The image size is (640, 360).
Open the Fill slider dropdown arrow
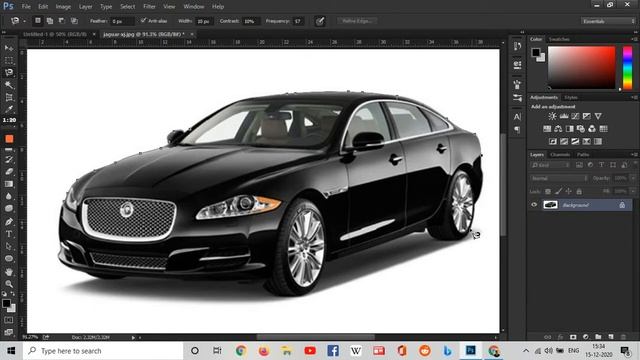click(x=633, y=191)
